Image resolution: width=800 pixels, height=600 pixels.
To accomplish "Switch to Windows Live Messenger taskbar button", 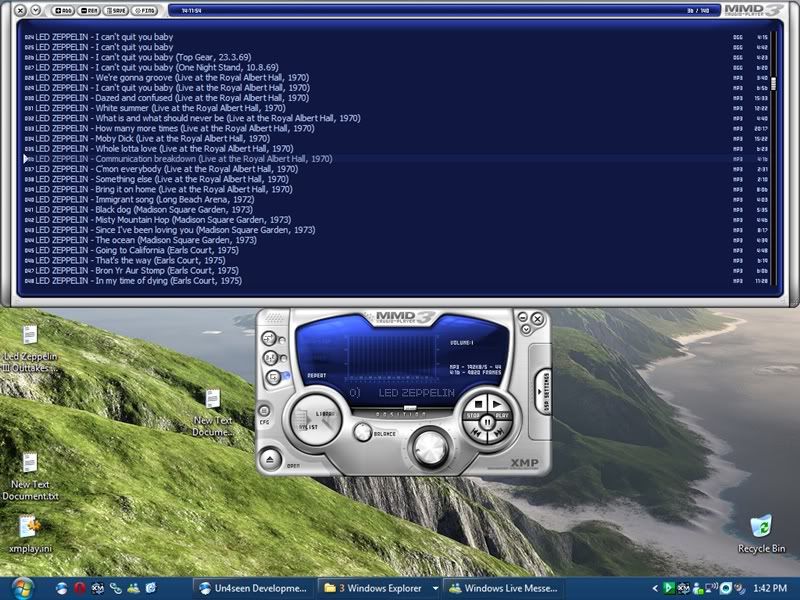I will tap(505, 588).
